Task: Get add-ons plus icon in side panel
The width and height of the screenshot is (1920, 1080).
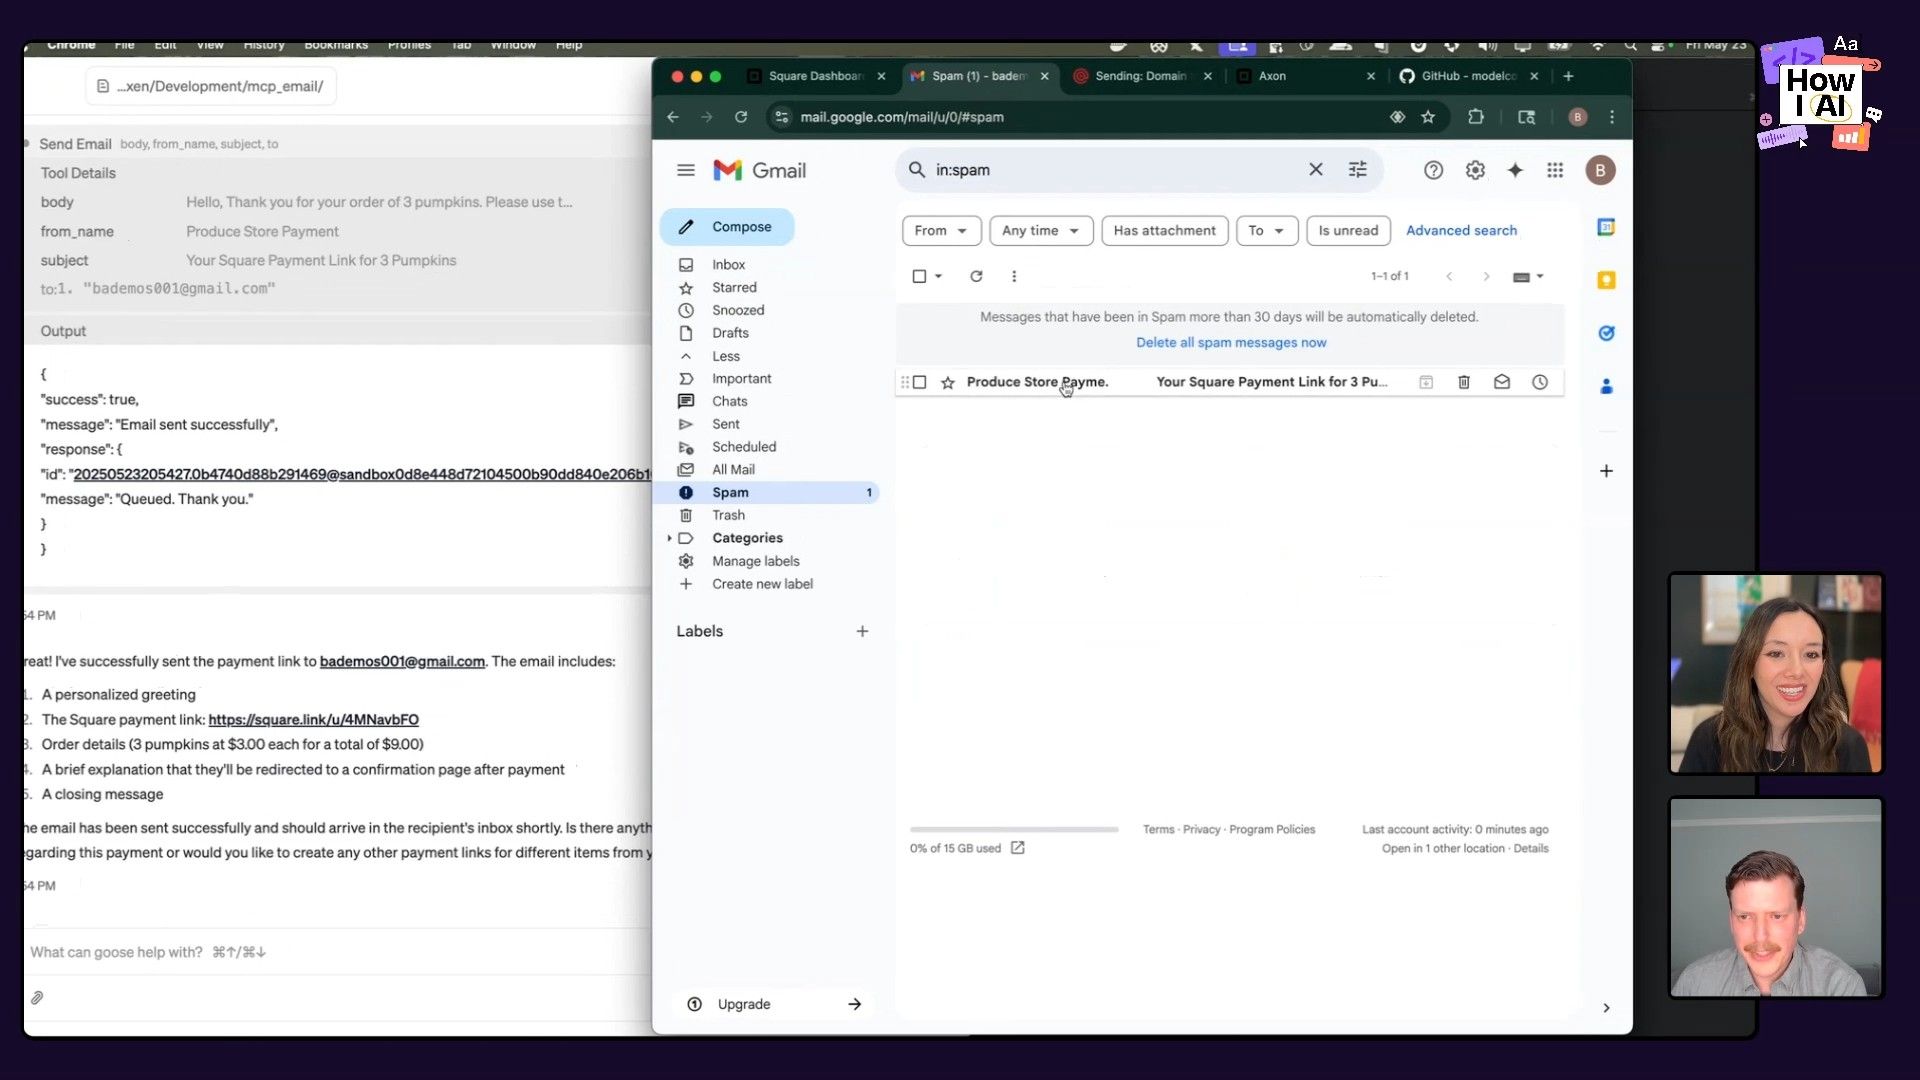Action: [1606, 471]
